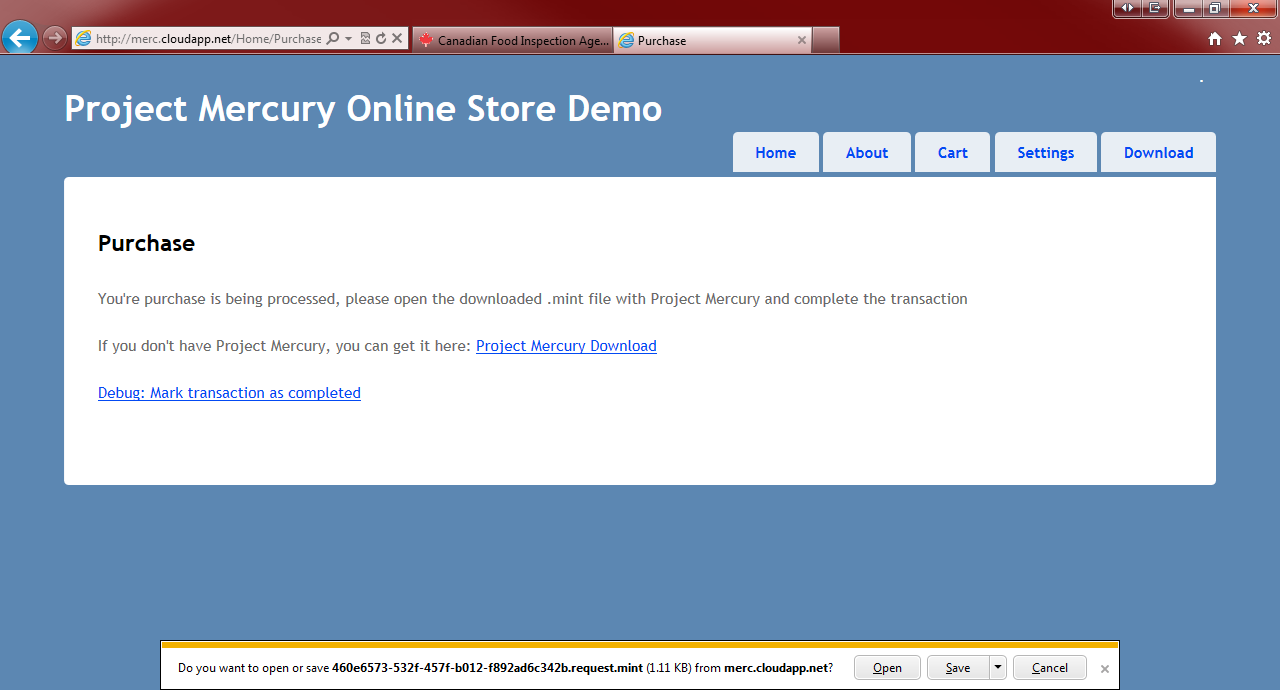Toggle the Compatibility View icon
Screen dimensions: 1280x690
coord(365,39)
